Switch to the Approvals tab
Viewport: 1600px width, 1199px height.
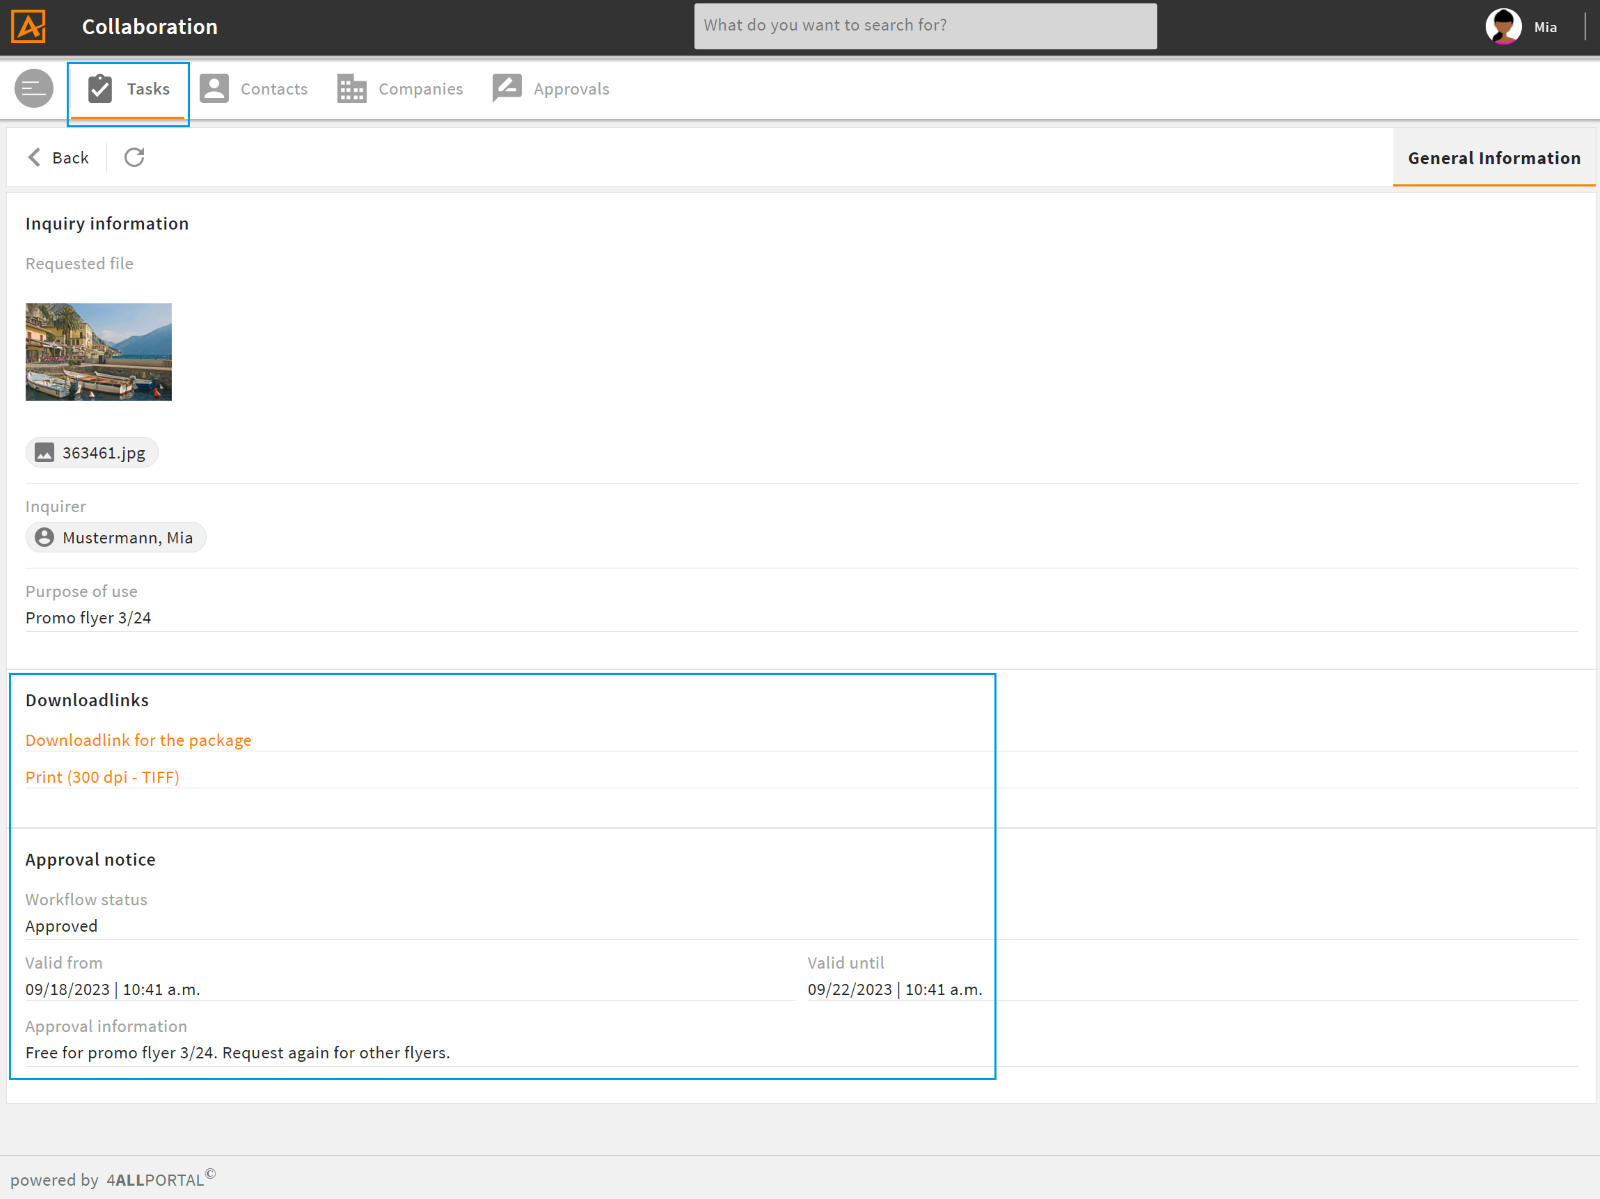coord(551,89)
